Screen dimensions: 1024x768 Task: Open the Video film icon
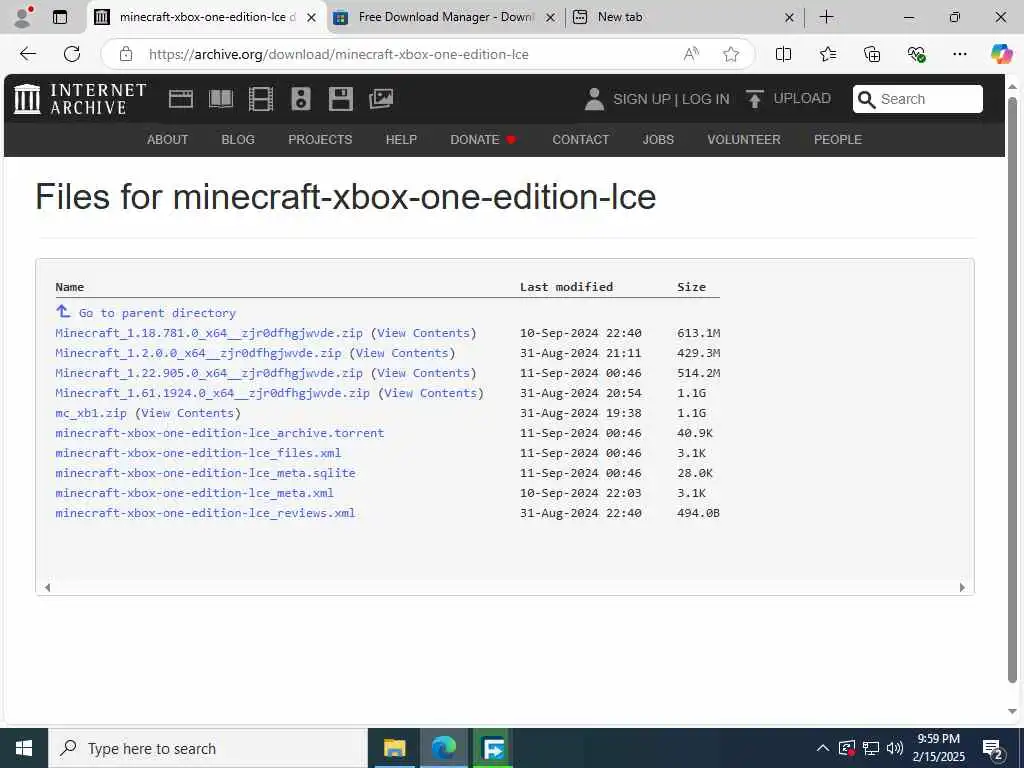(261, 99)
